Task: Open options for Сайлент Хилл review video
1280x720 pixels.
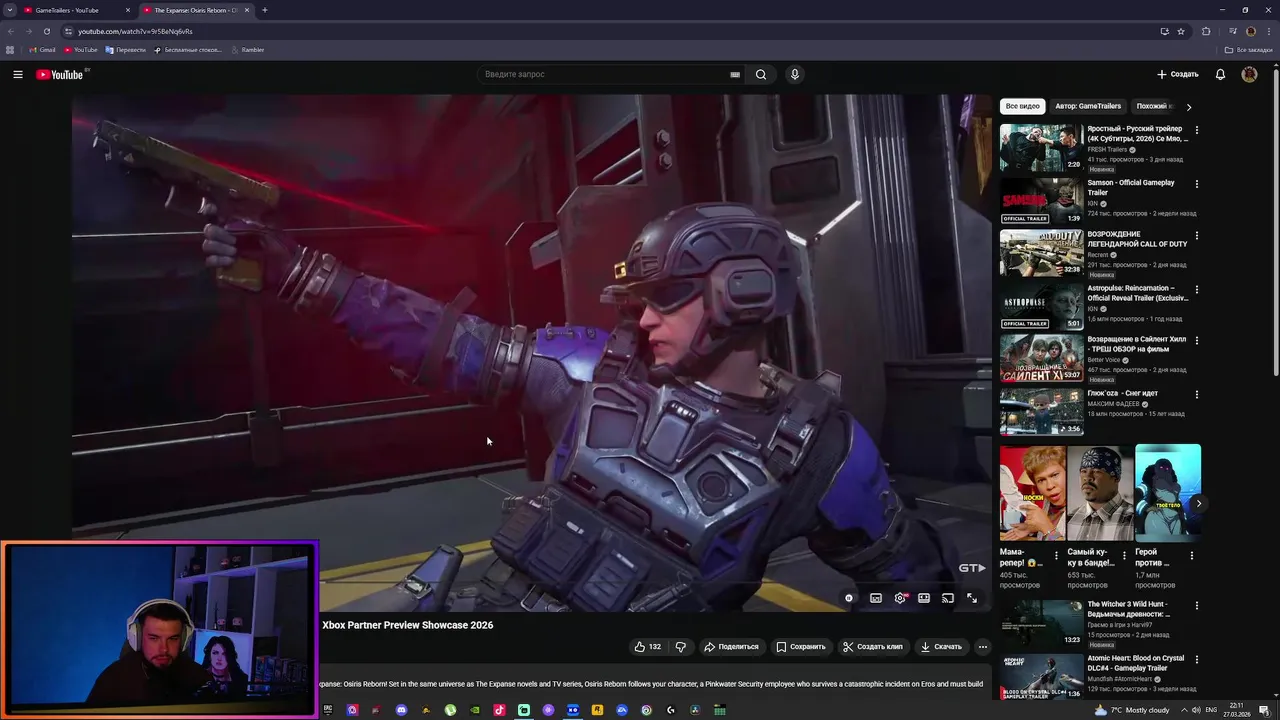Action: pos(1197,341)
